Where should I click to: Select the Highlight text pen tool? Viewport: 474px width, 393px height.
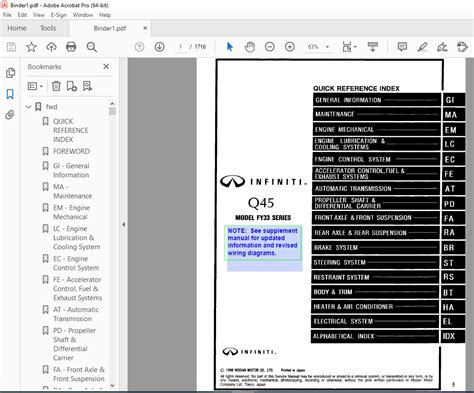422,47
